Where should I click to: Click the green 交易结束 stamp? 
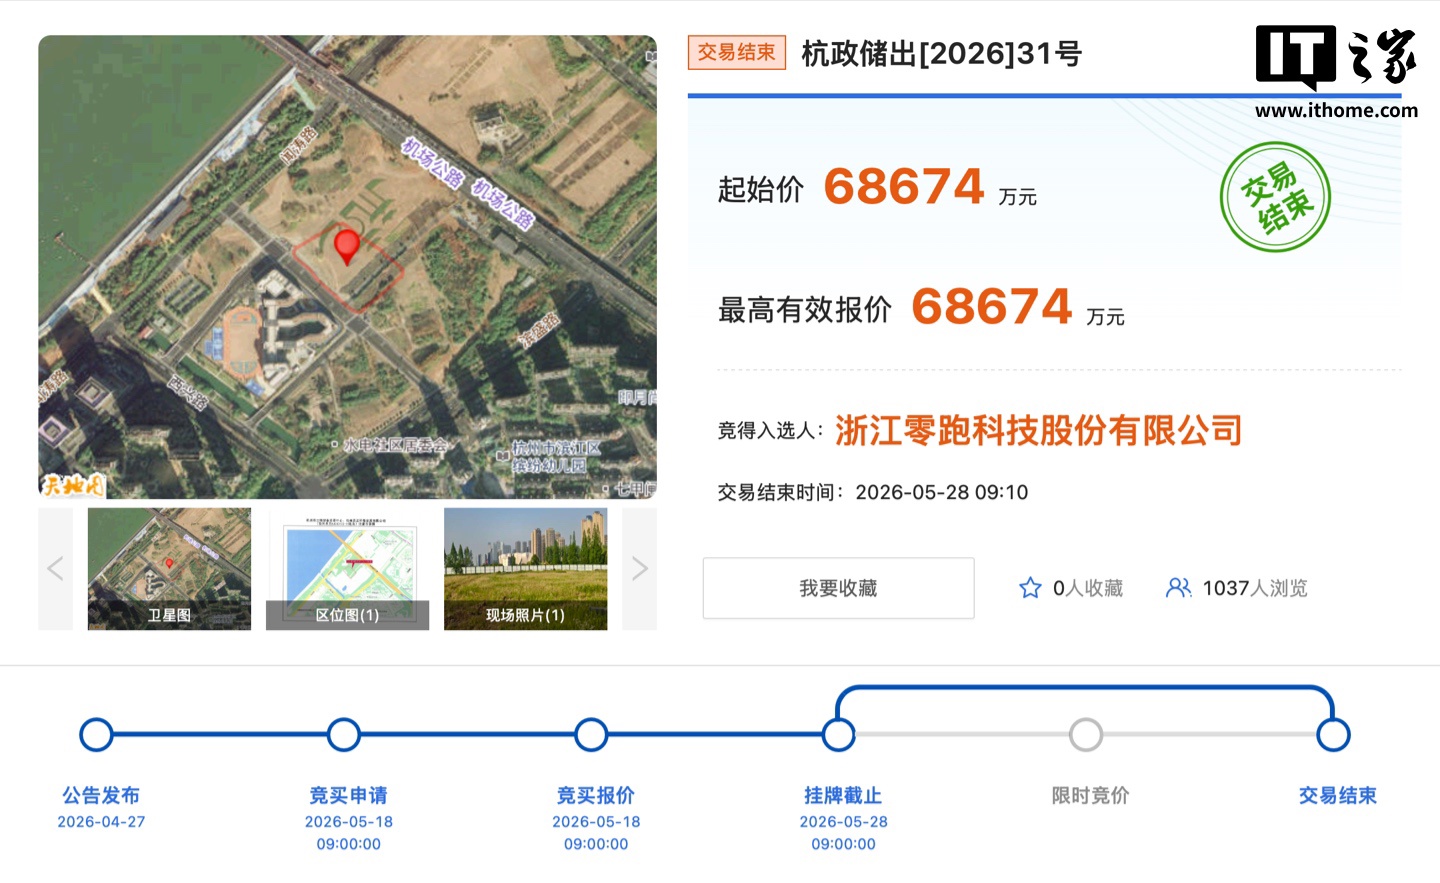(x=1275, y=197)
